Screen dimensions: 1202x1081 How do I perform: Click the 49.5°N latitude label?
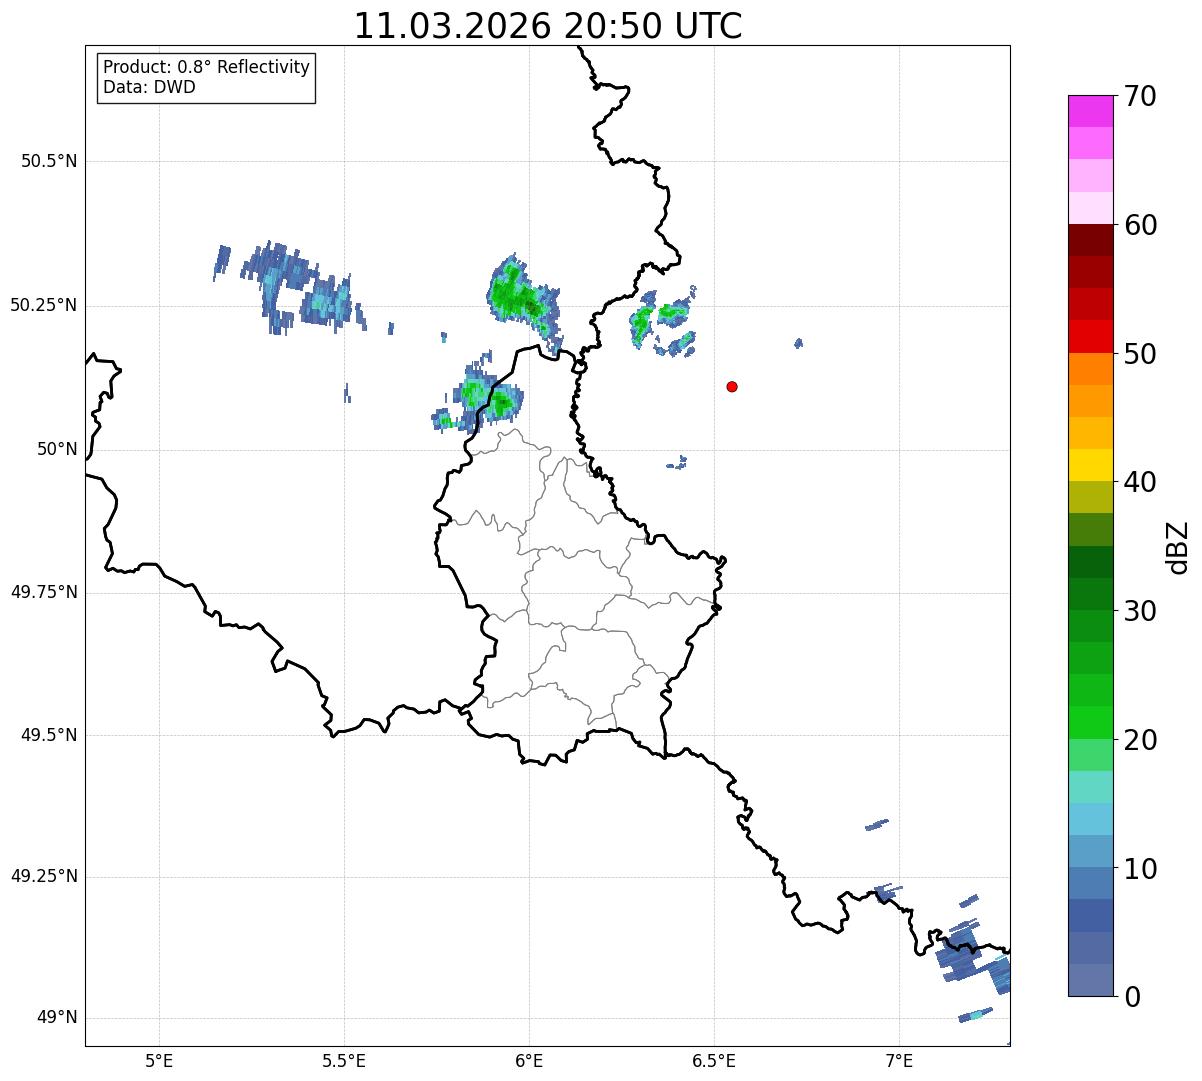[48, 735]
